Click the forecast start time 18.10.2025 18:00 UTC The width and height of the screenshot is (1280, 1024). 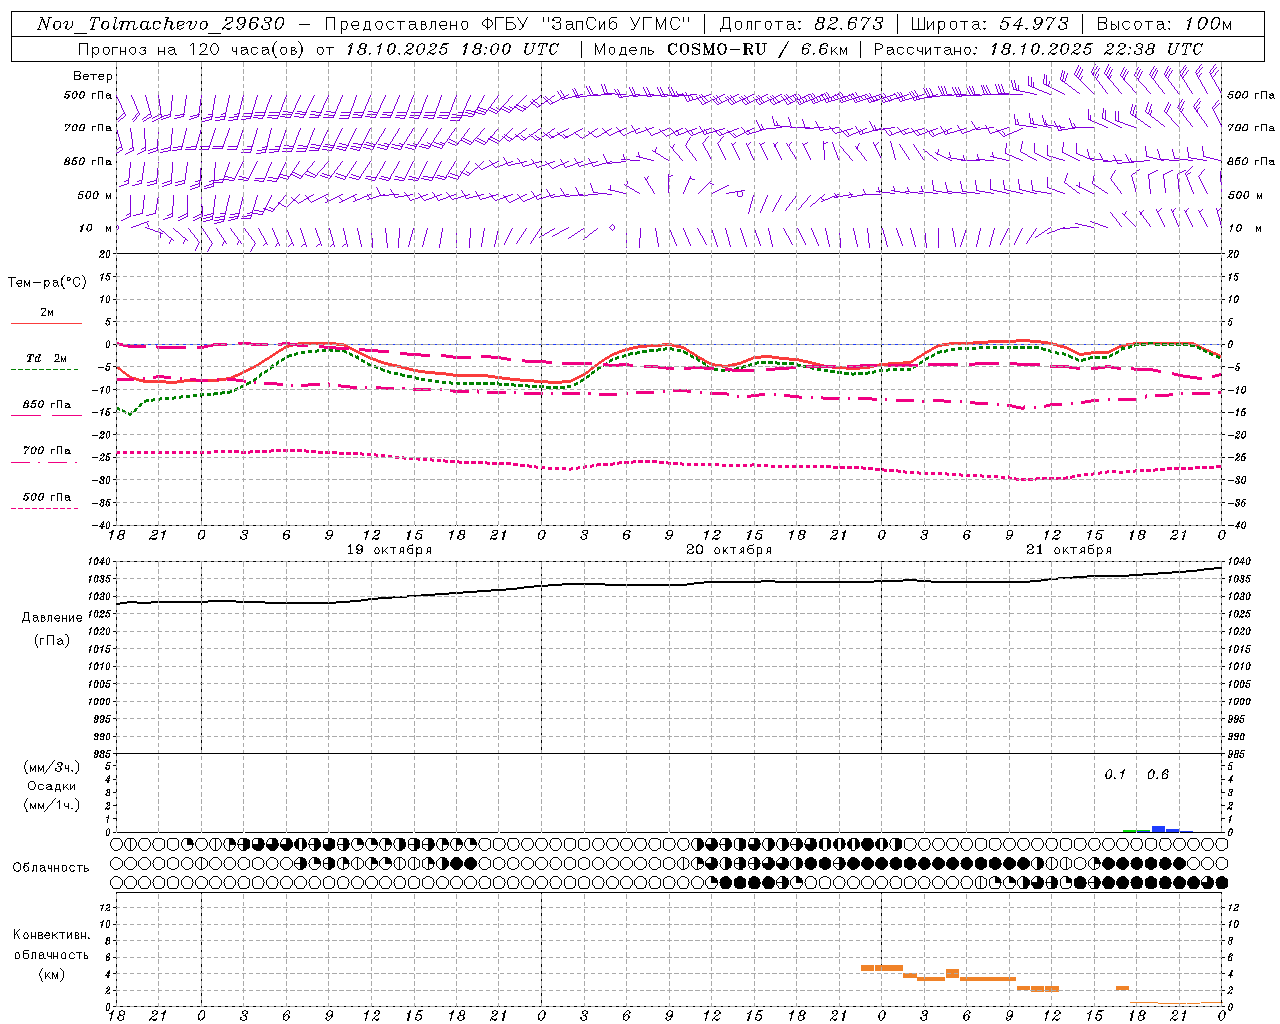[452, 49]
